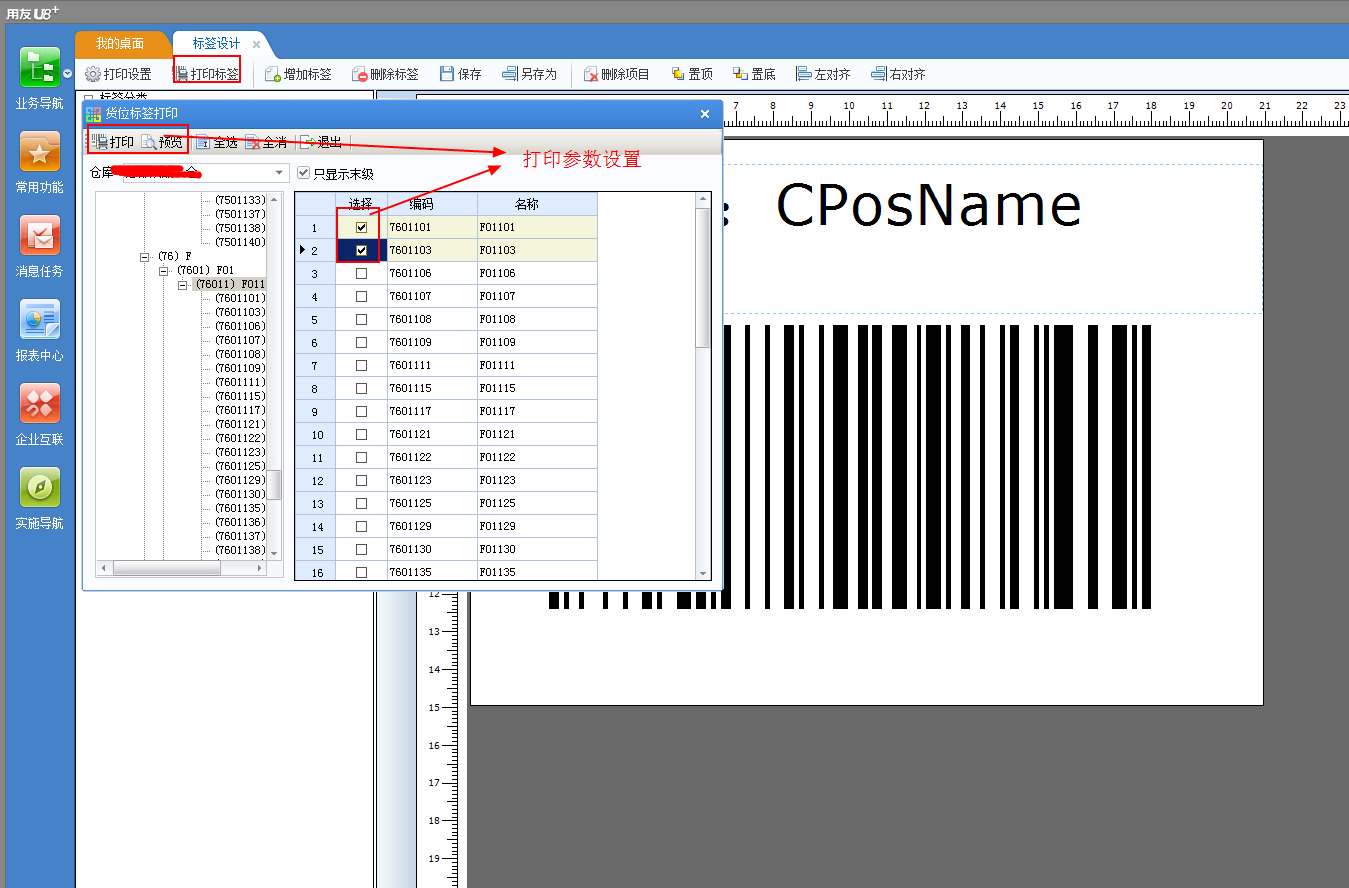This screenshot has width=1349, height=888.
Task: Click the tree's horizontal scrollbar thumb
Action: point(167,568)
